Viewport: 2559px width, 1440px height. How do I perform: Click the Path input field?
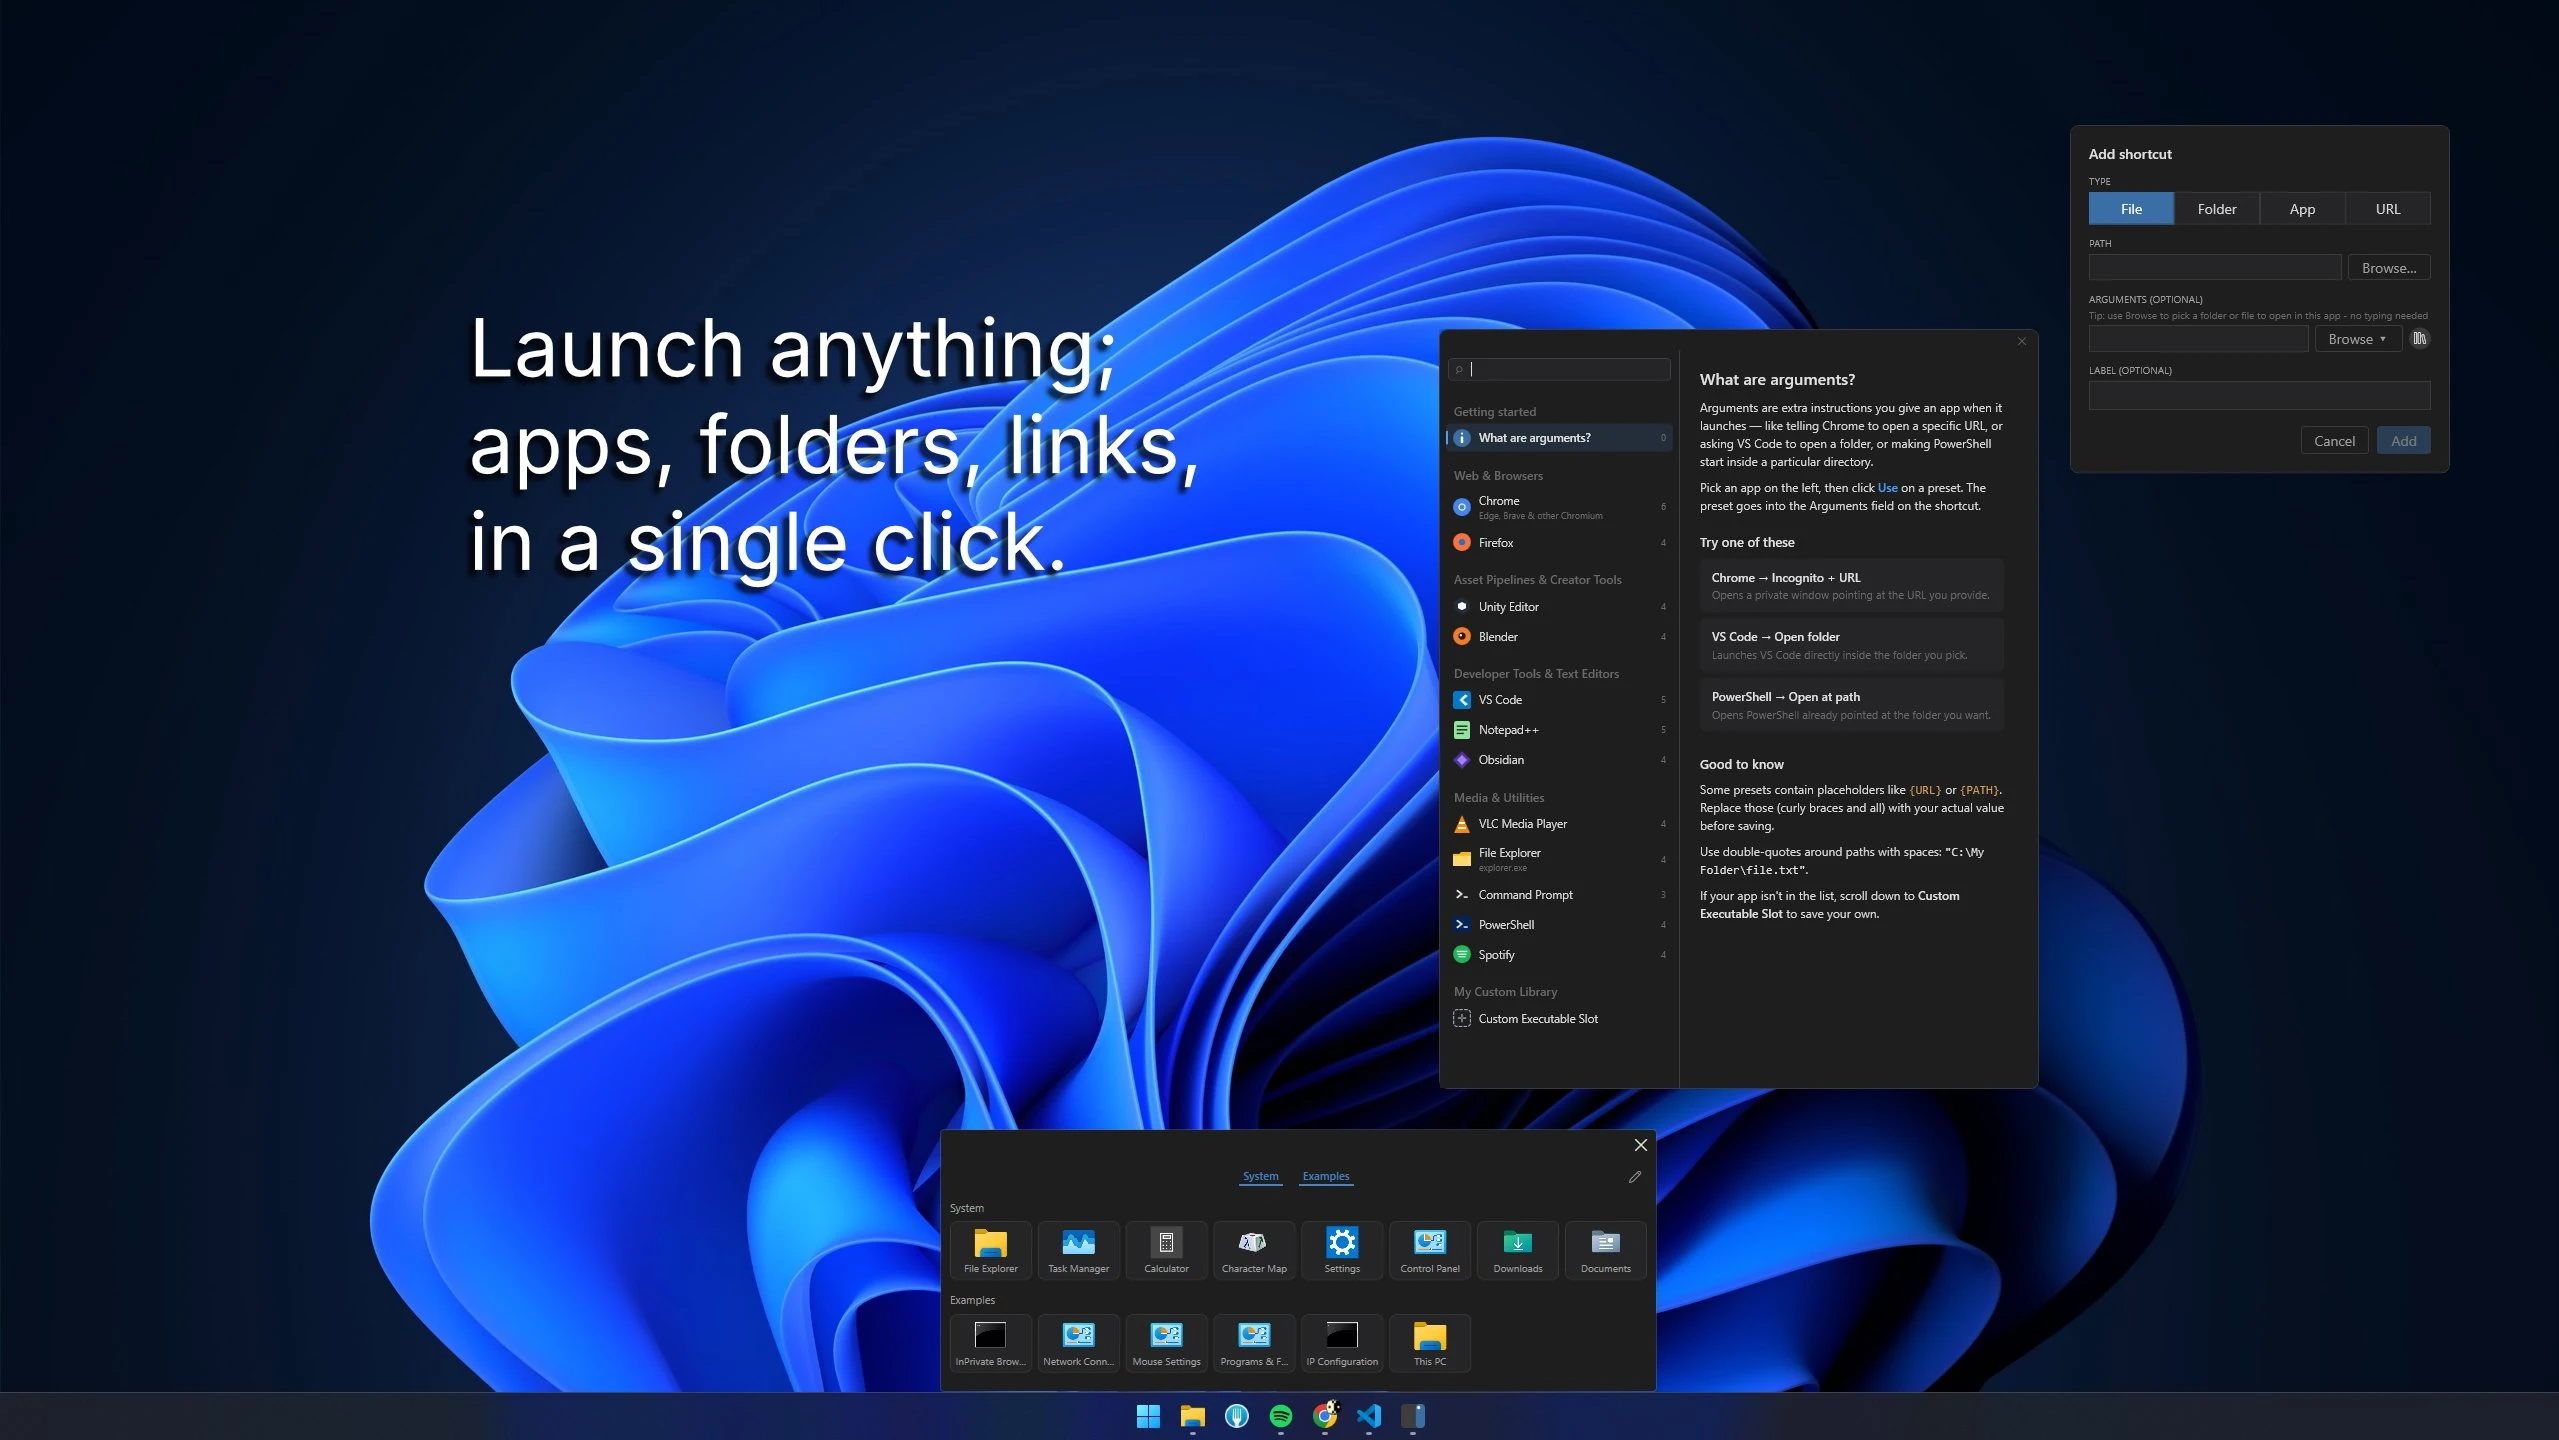pos(2215,268)
